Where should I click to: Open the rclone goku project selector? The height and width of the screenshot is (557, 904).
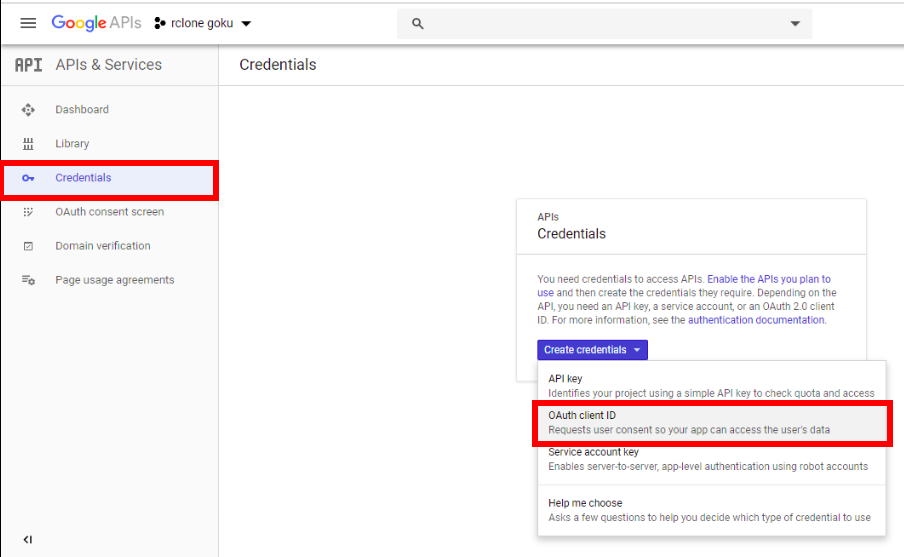coord(203,23)
